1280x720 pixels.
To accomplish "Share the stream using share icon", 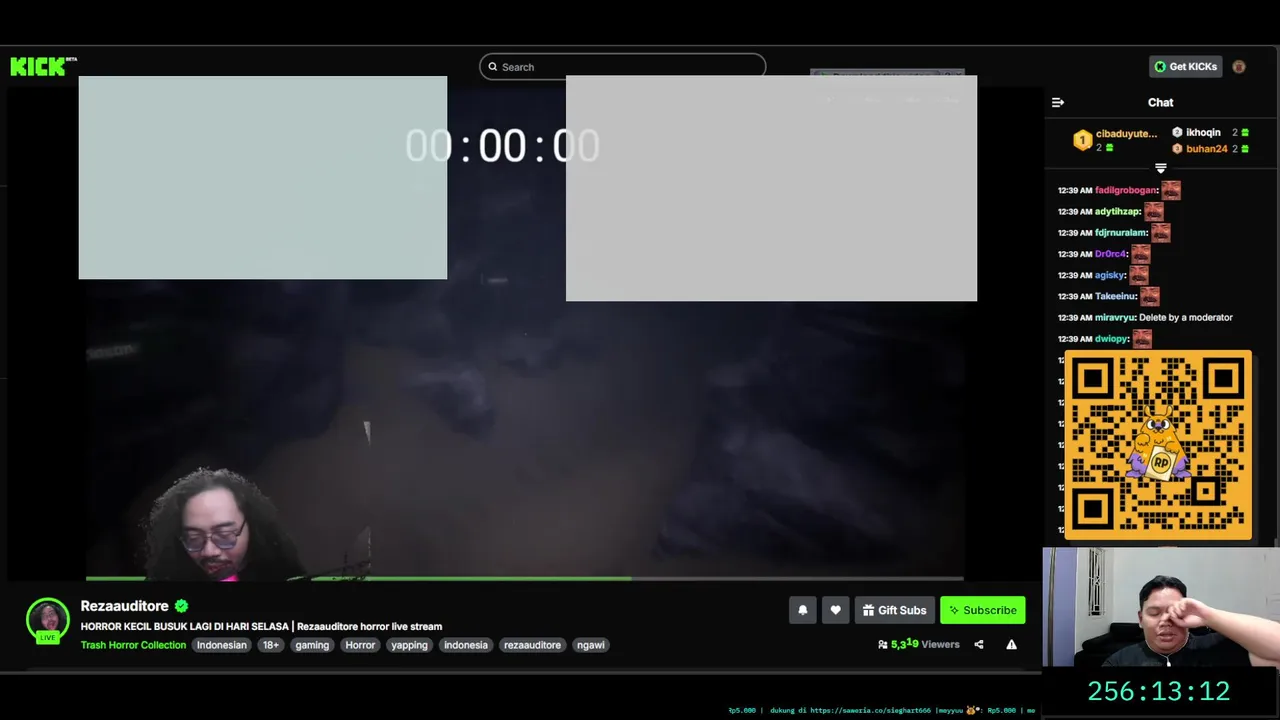I will (x=979, y=645).
